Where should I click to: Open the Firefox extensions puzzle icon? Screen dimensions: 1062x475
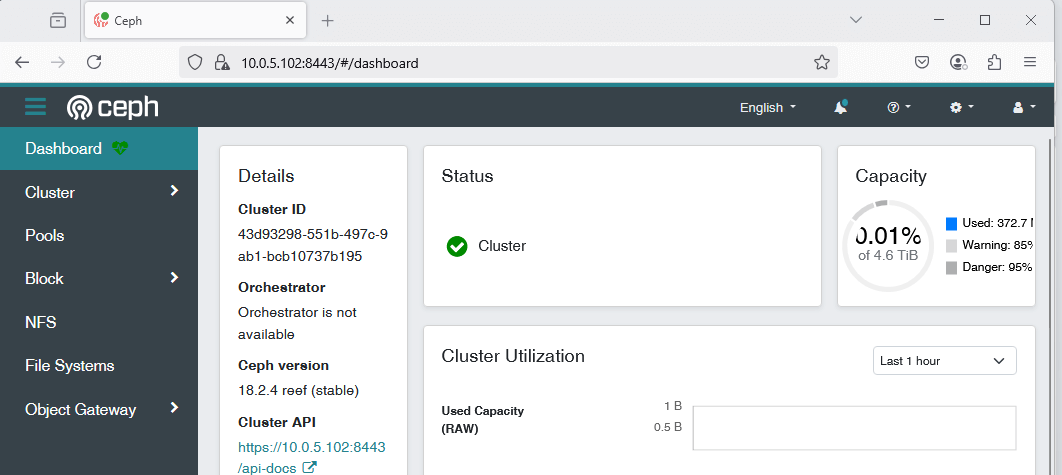click(994, 62)
